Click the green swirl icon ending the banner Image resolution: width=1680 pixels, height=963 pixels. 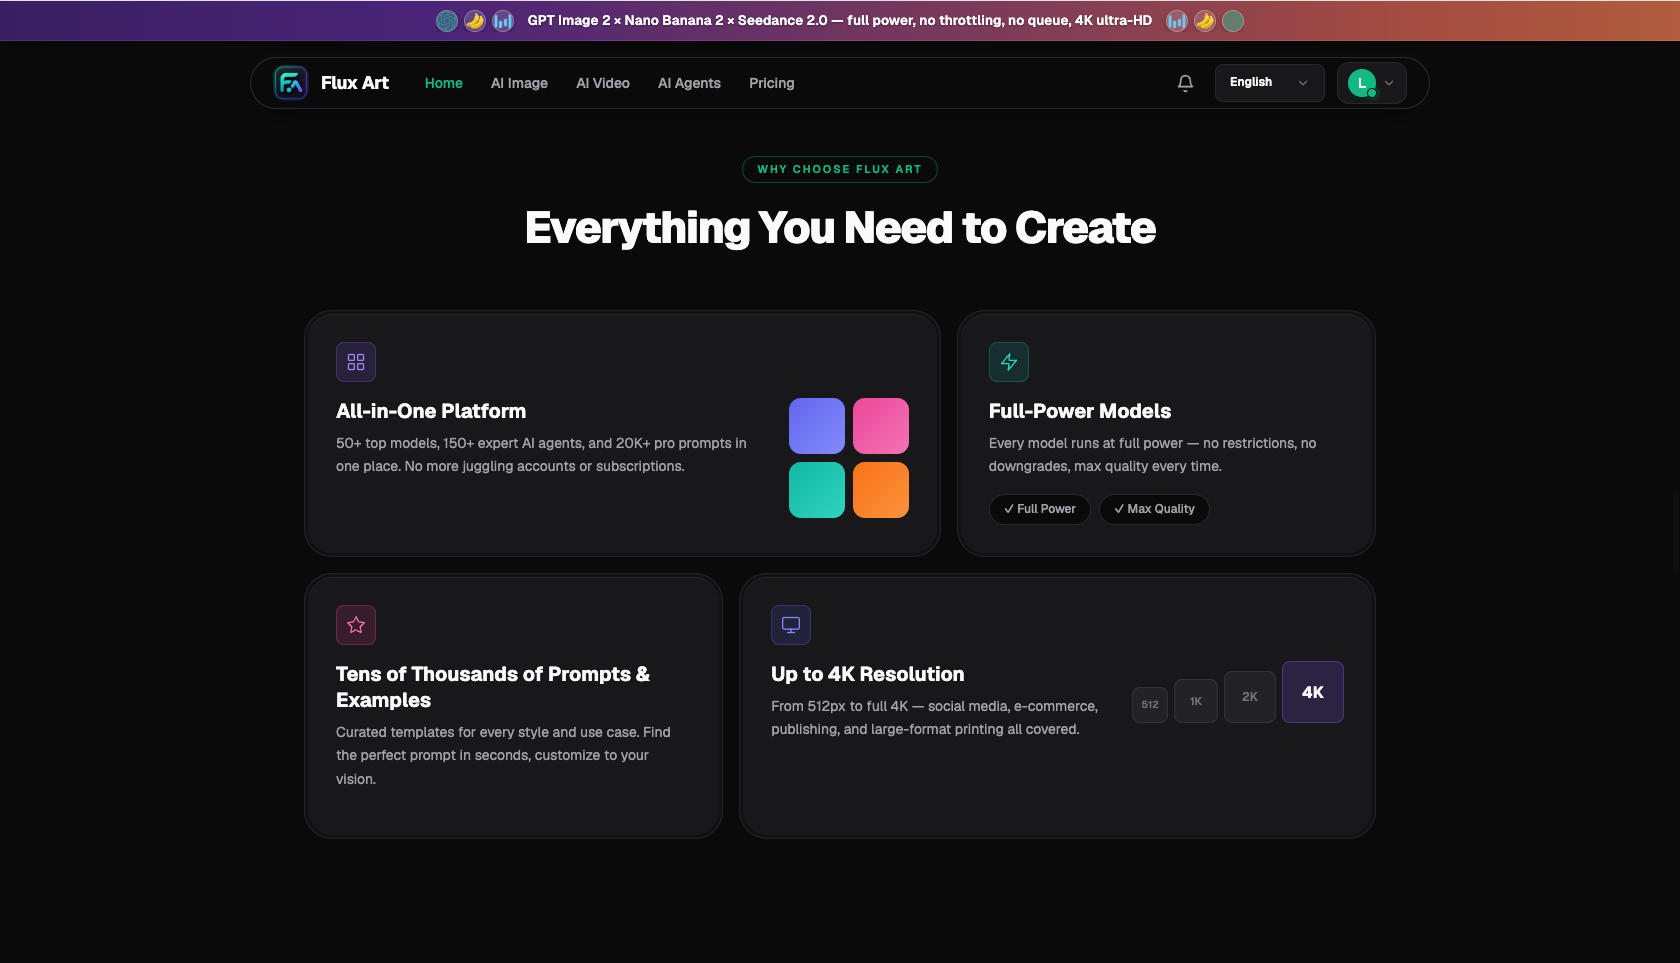click(1233, 21)
